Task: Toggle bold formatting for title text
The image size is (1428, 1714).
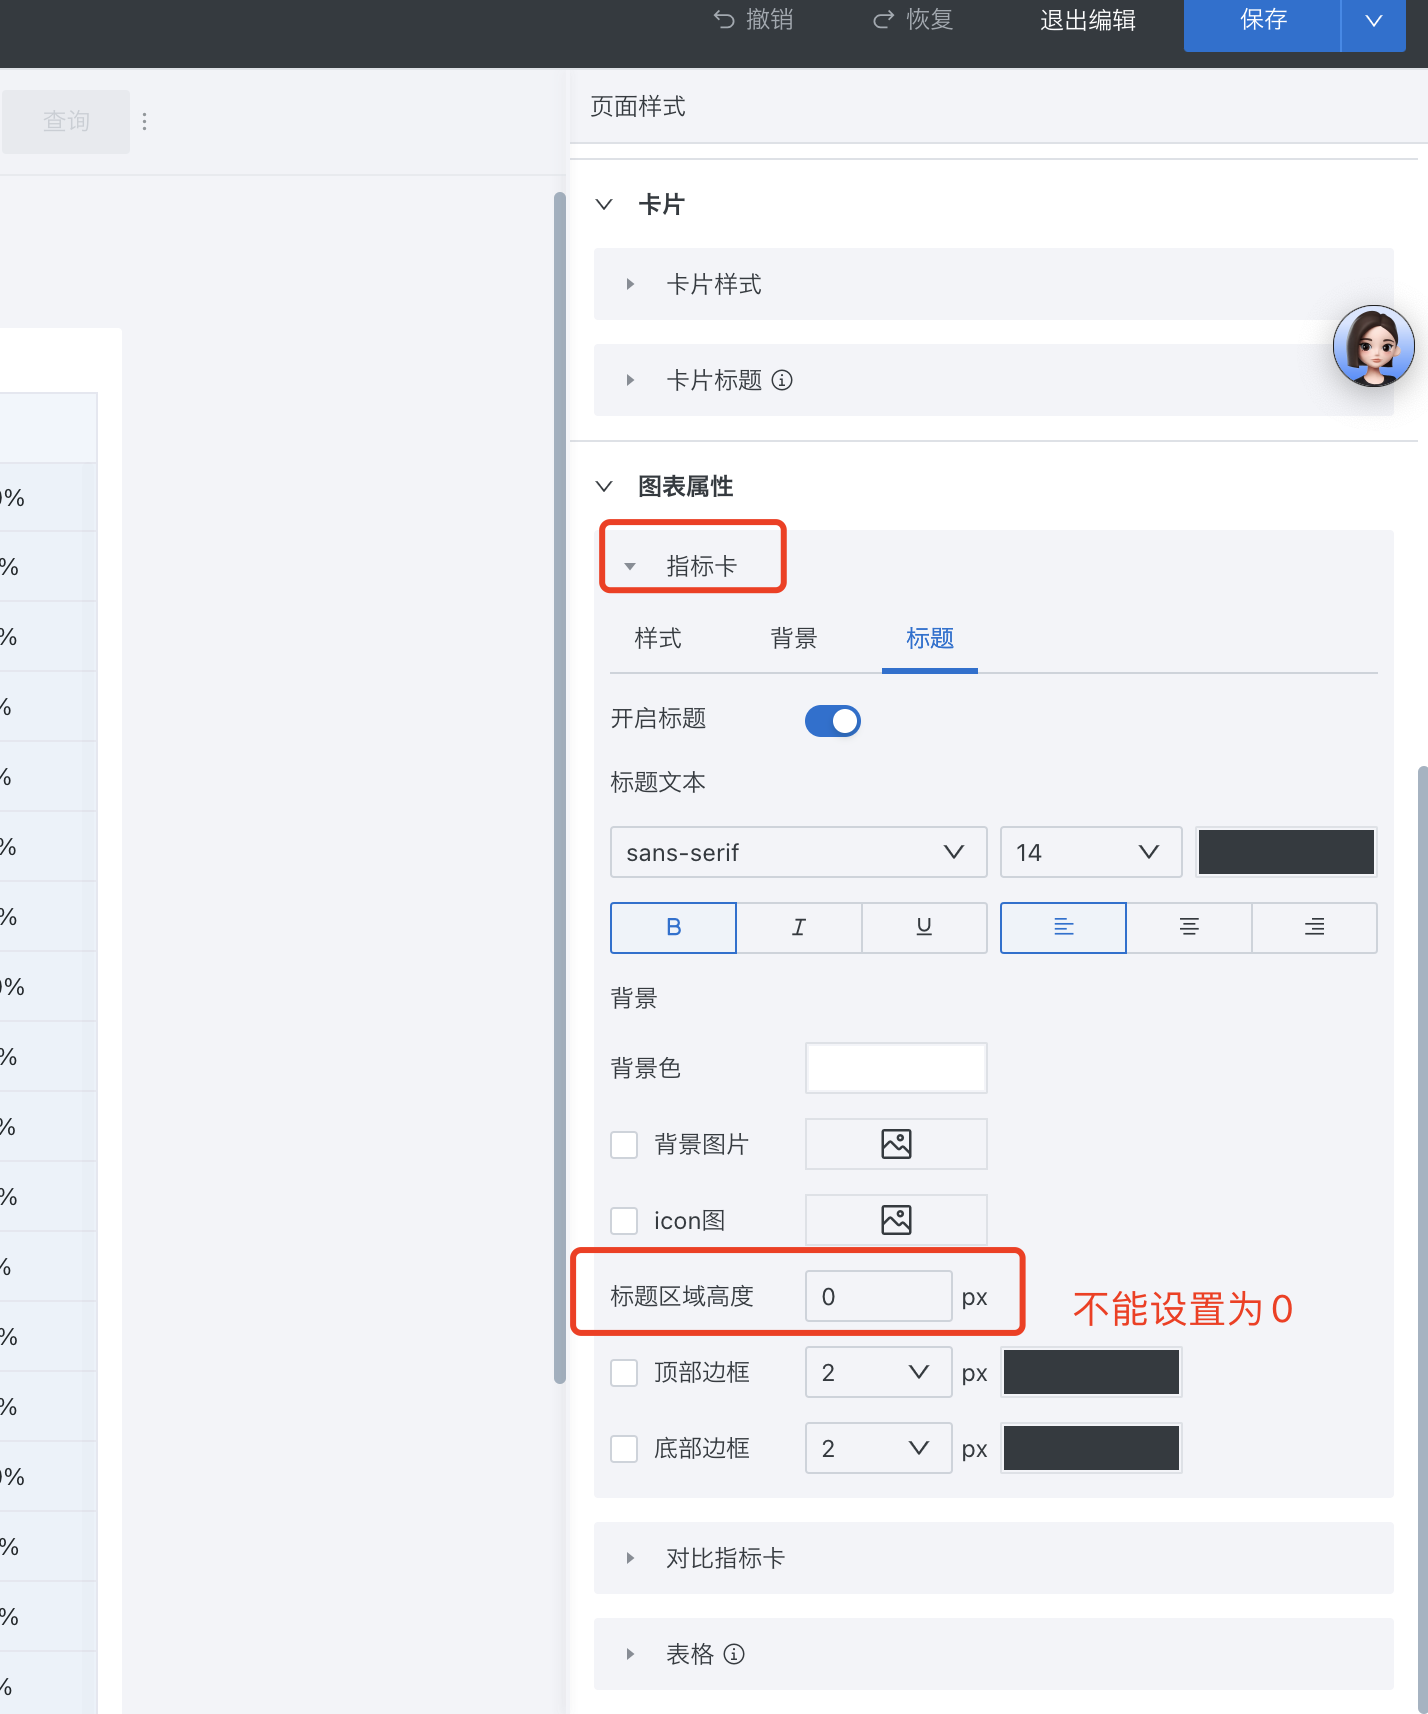Action: (x=673, y=928)
